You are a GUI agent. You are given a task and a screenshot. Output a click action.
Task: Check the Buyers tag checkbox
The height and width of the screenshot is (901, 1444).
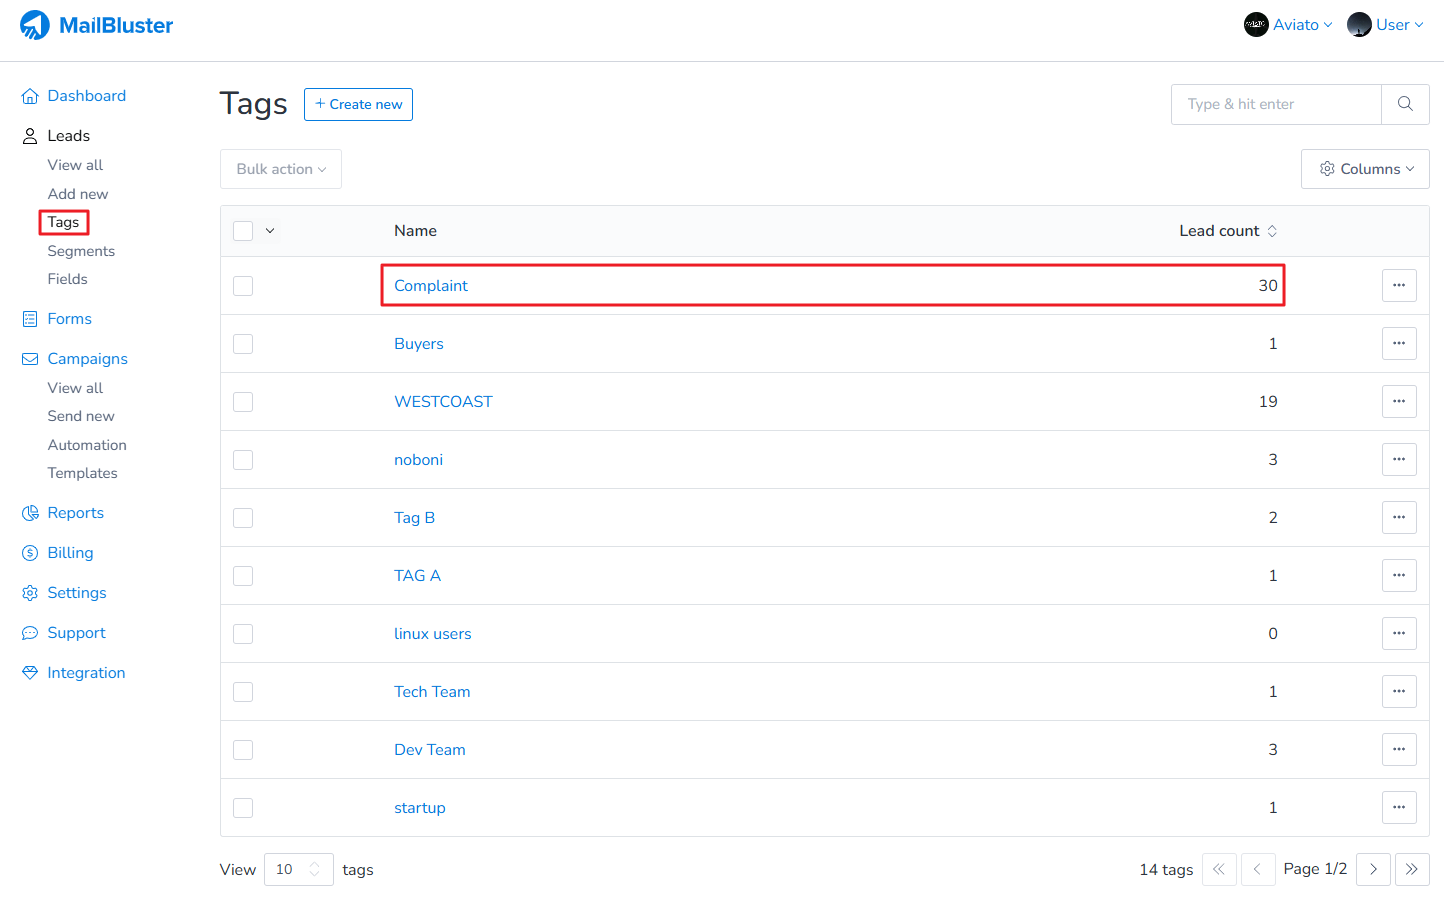click(x=243, y=344)
